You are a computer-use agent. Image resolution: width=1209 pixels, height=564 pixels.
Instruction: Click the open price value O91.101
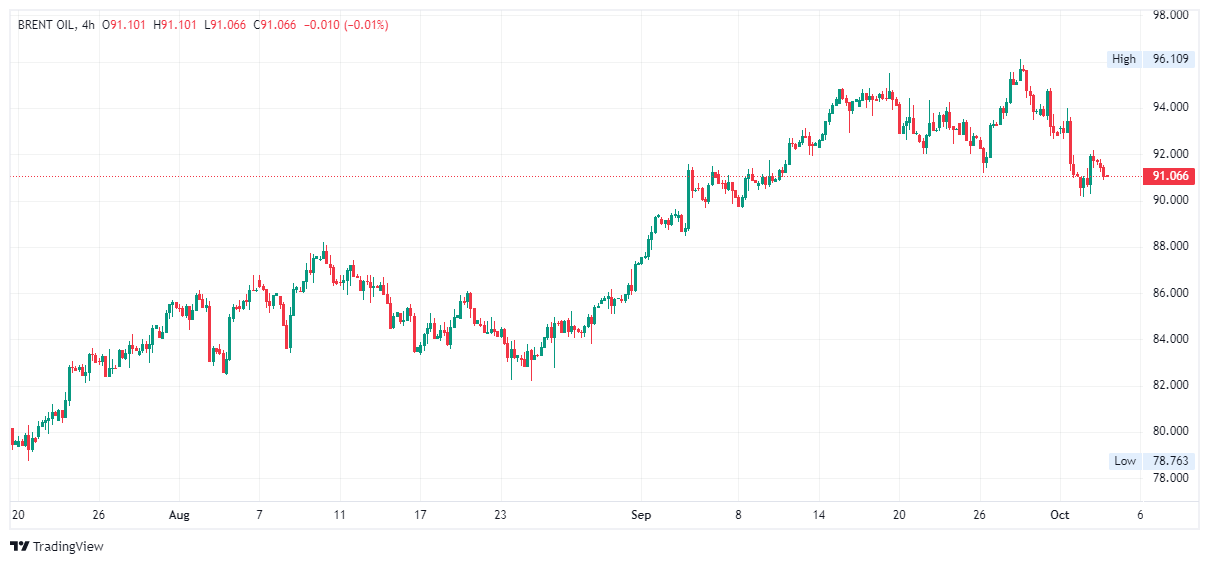pos(125,24)
